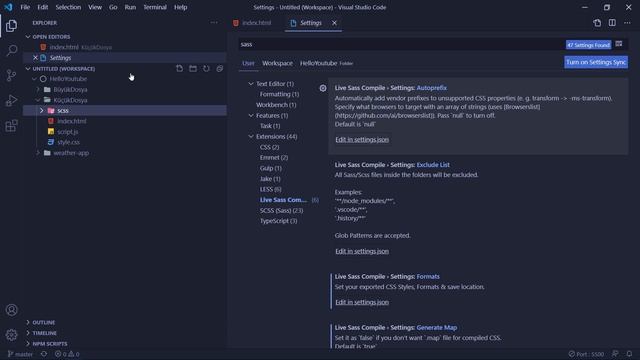Click Edit in settings.json under Formats
Viewport: 640px width, 360px height.
coord(362,302)
